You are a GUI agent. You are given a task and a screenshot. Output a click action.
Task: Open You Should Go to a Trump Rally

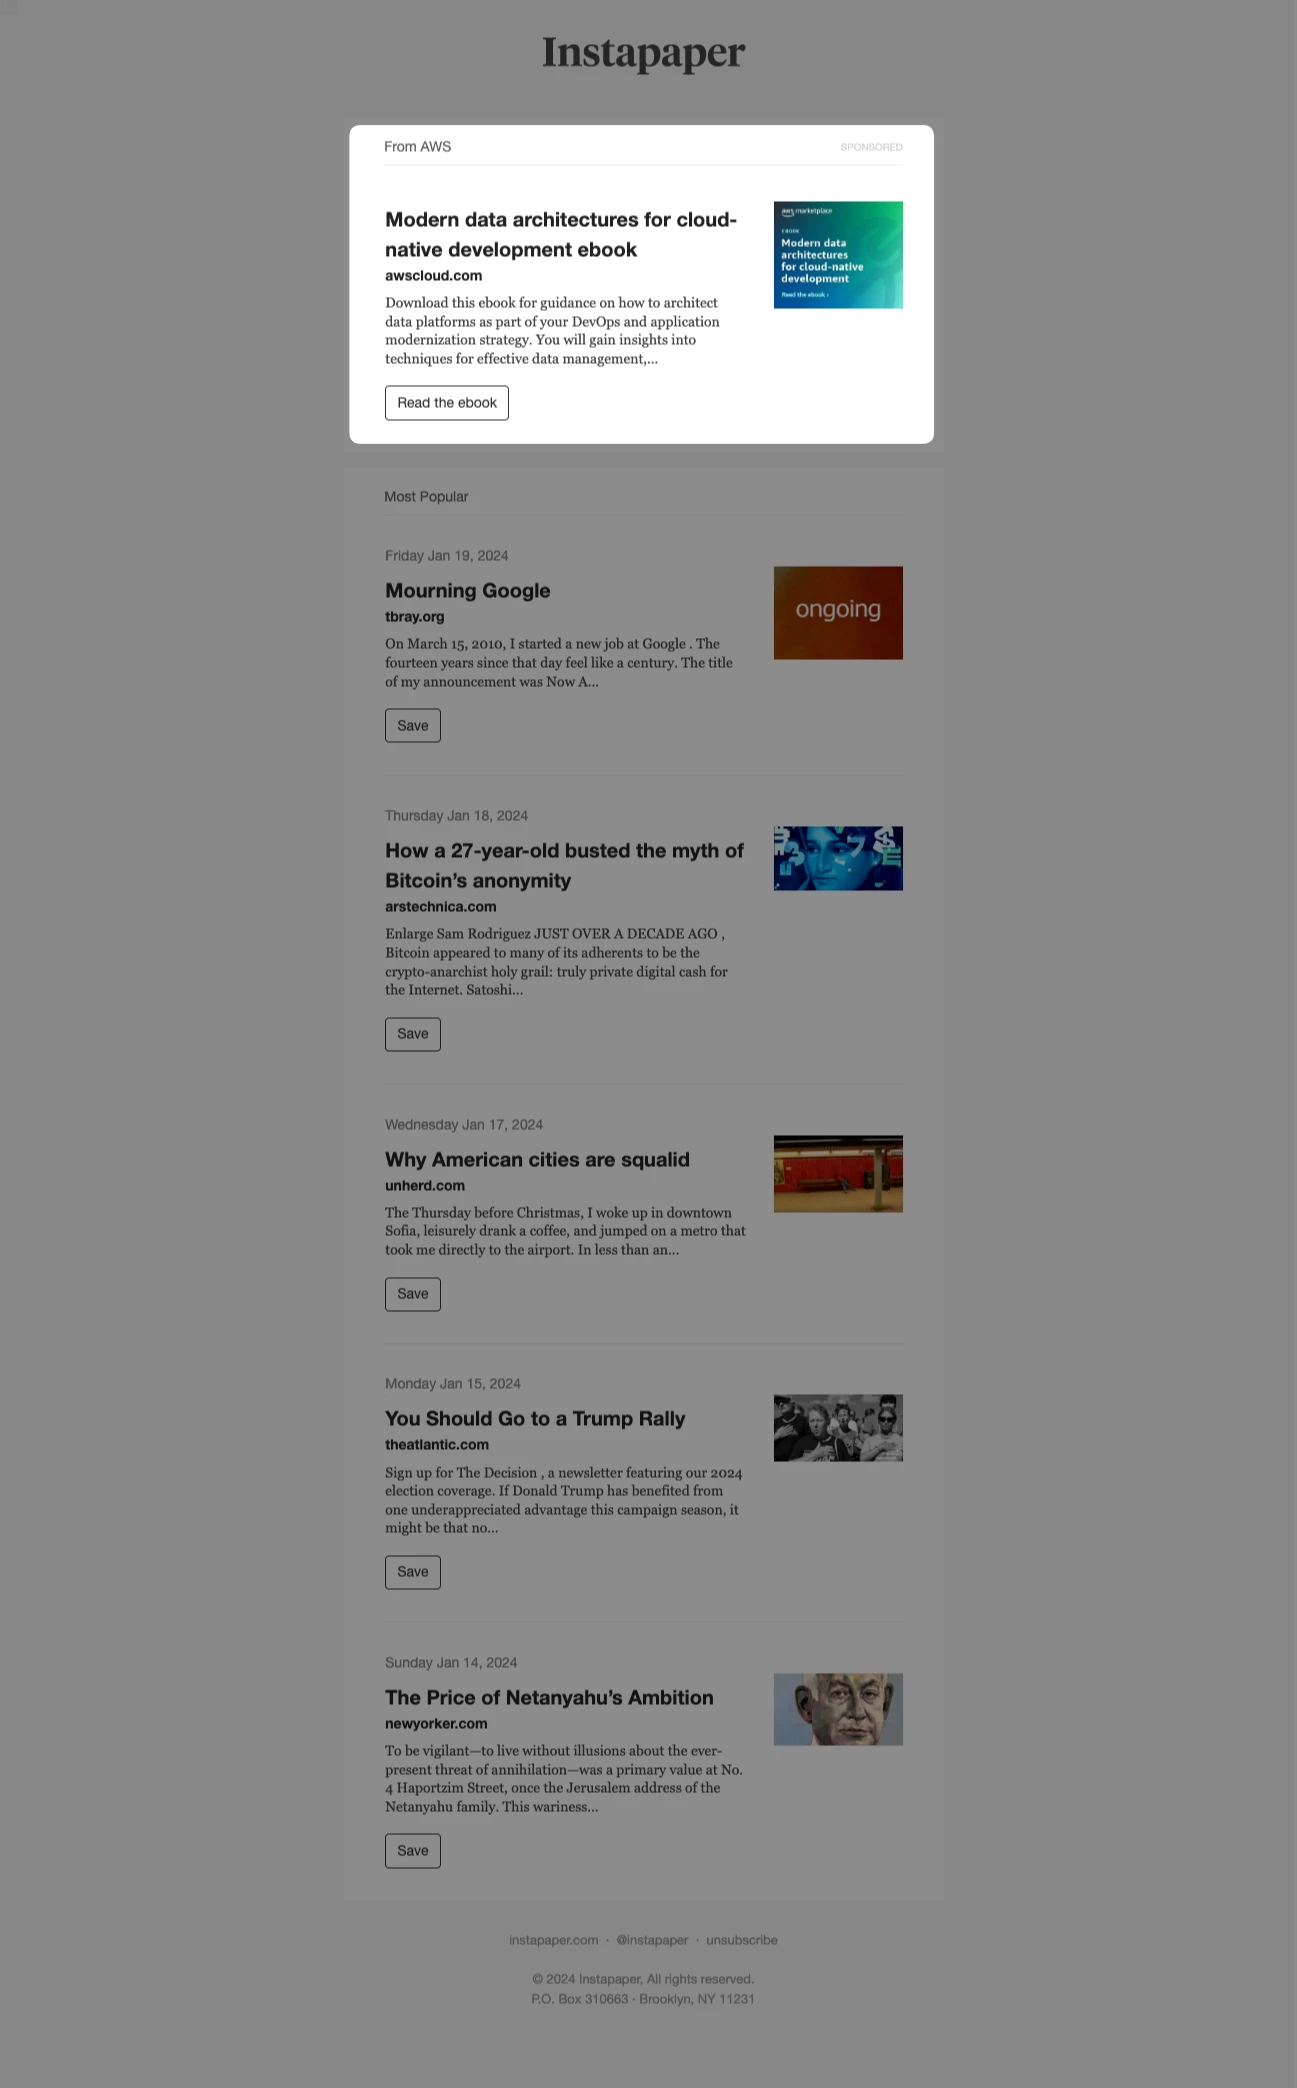535,1418
